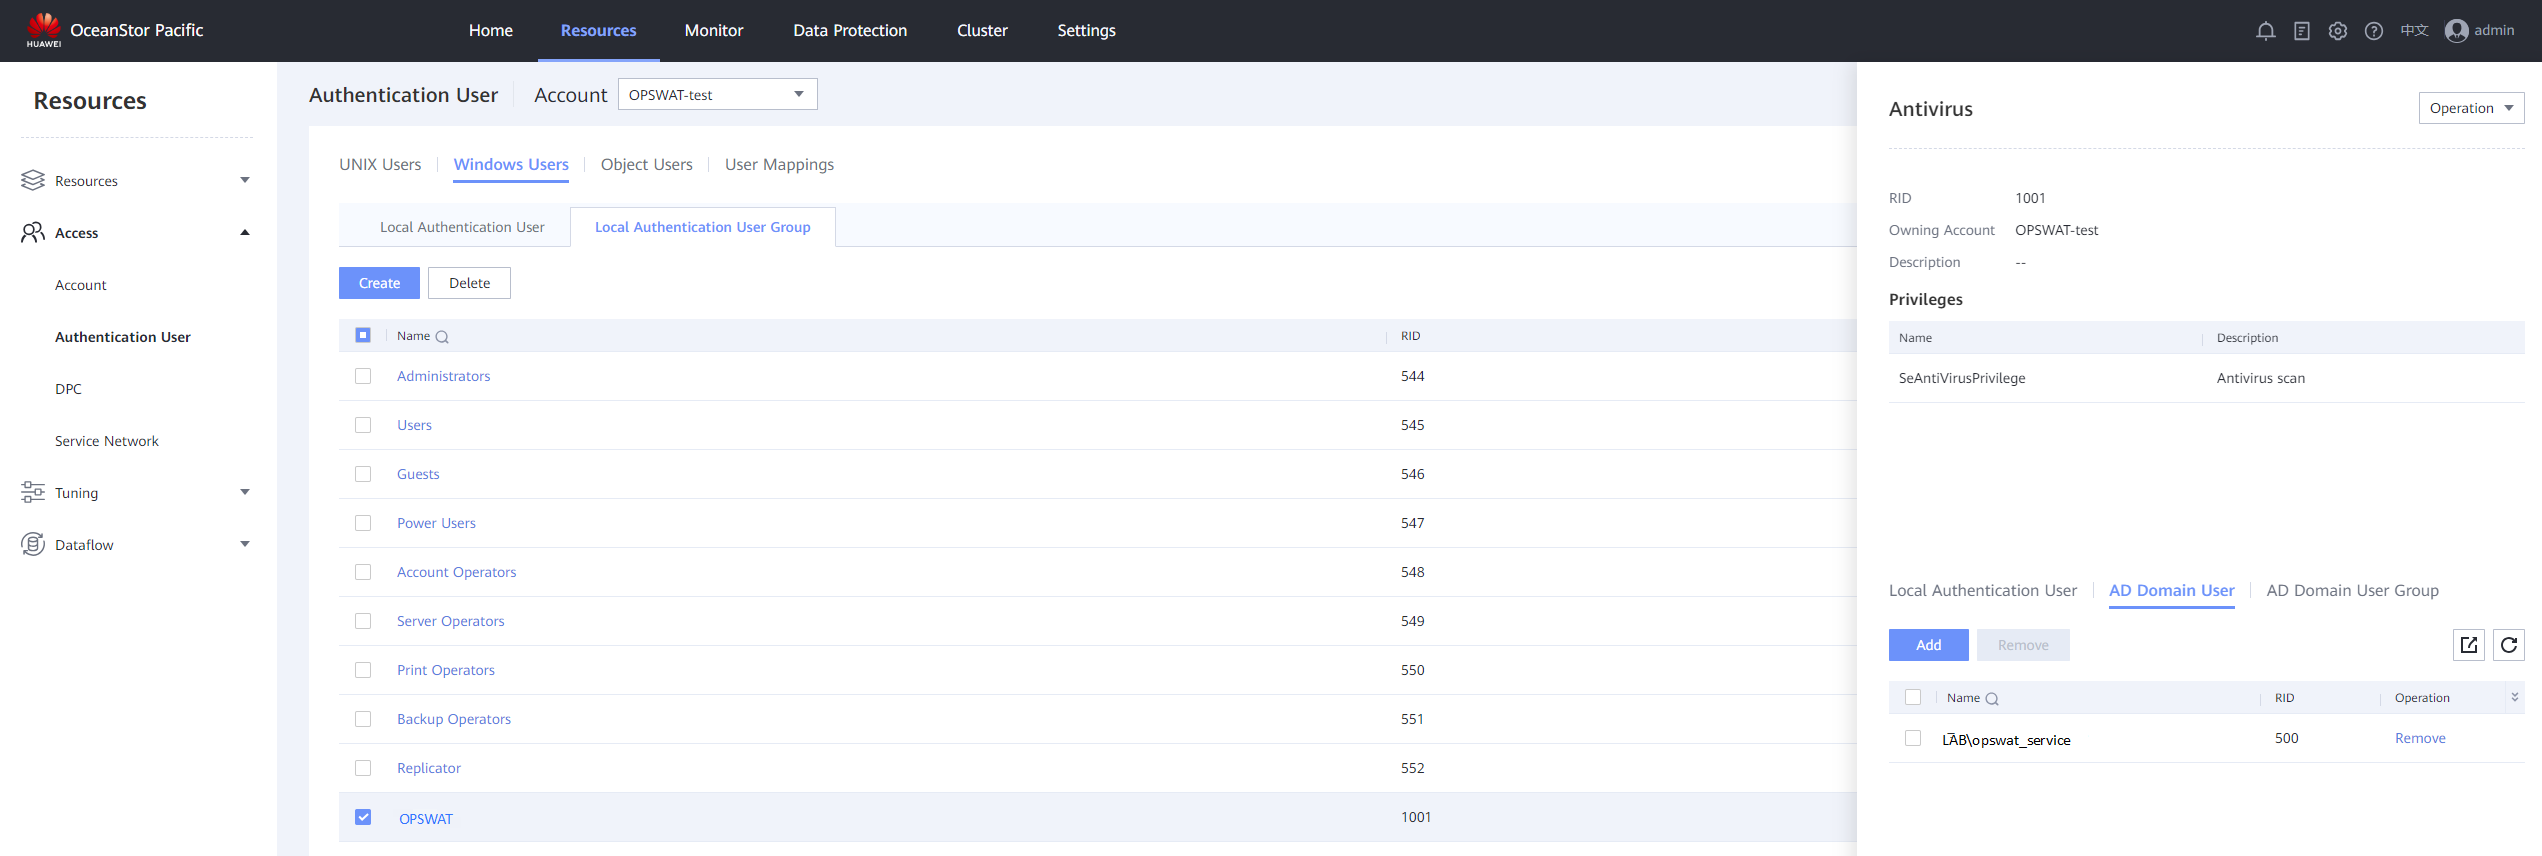
Task: Open the Administrators group link
Action: coord(443,376)
